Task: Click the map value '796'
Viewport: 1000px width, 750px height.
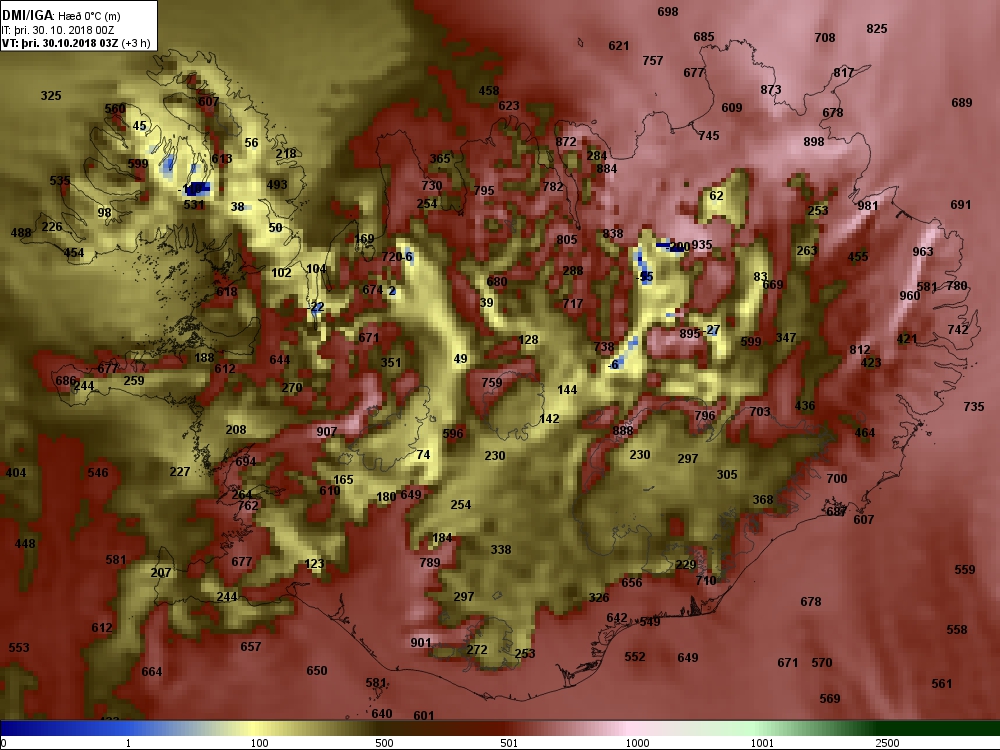Action: 705,415
